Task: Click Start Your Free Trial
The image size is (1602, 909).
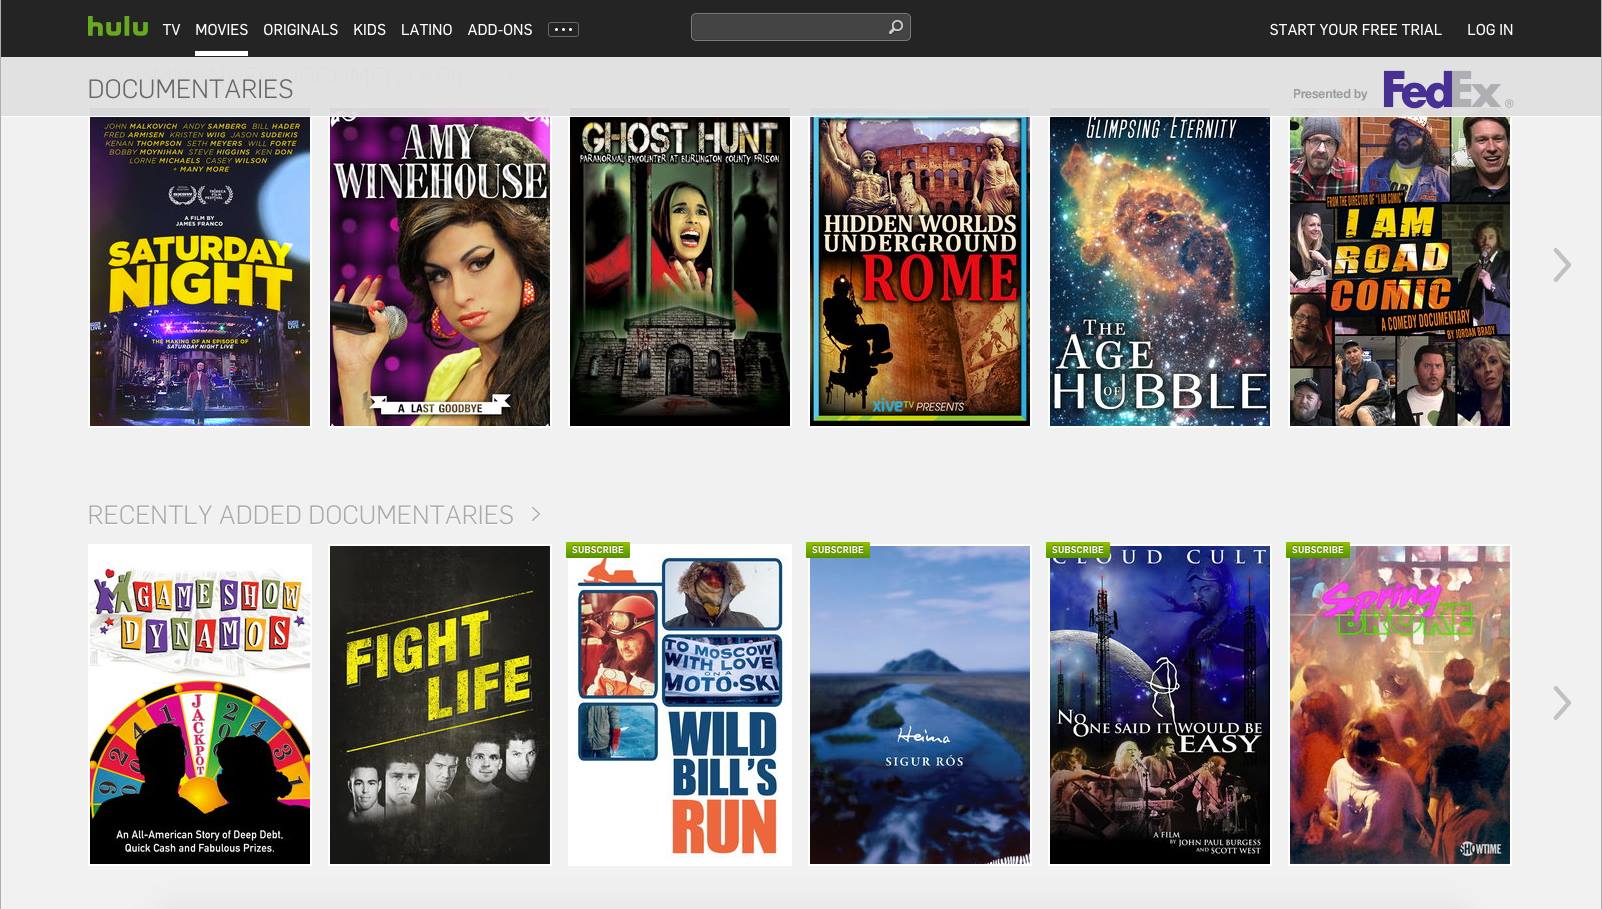Action: click(x=1356, y=30)
